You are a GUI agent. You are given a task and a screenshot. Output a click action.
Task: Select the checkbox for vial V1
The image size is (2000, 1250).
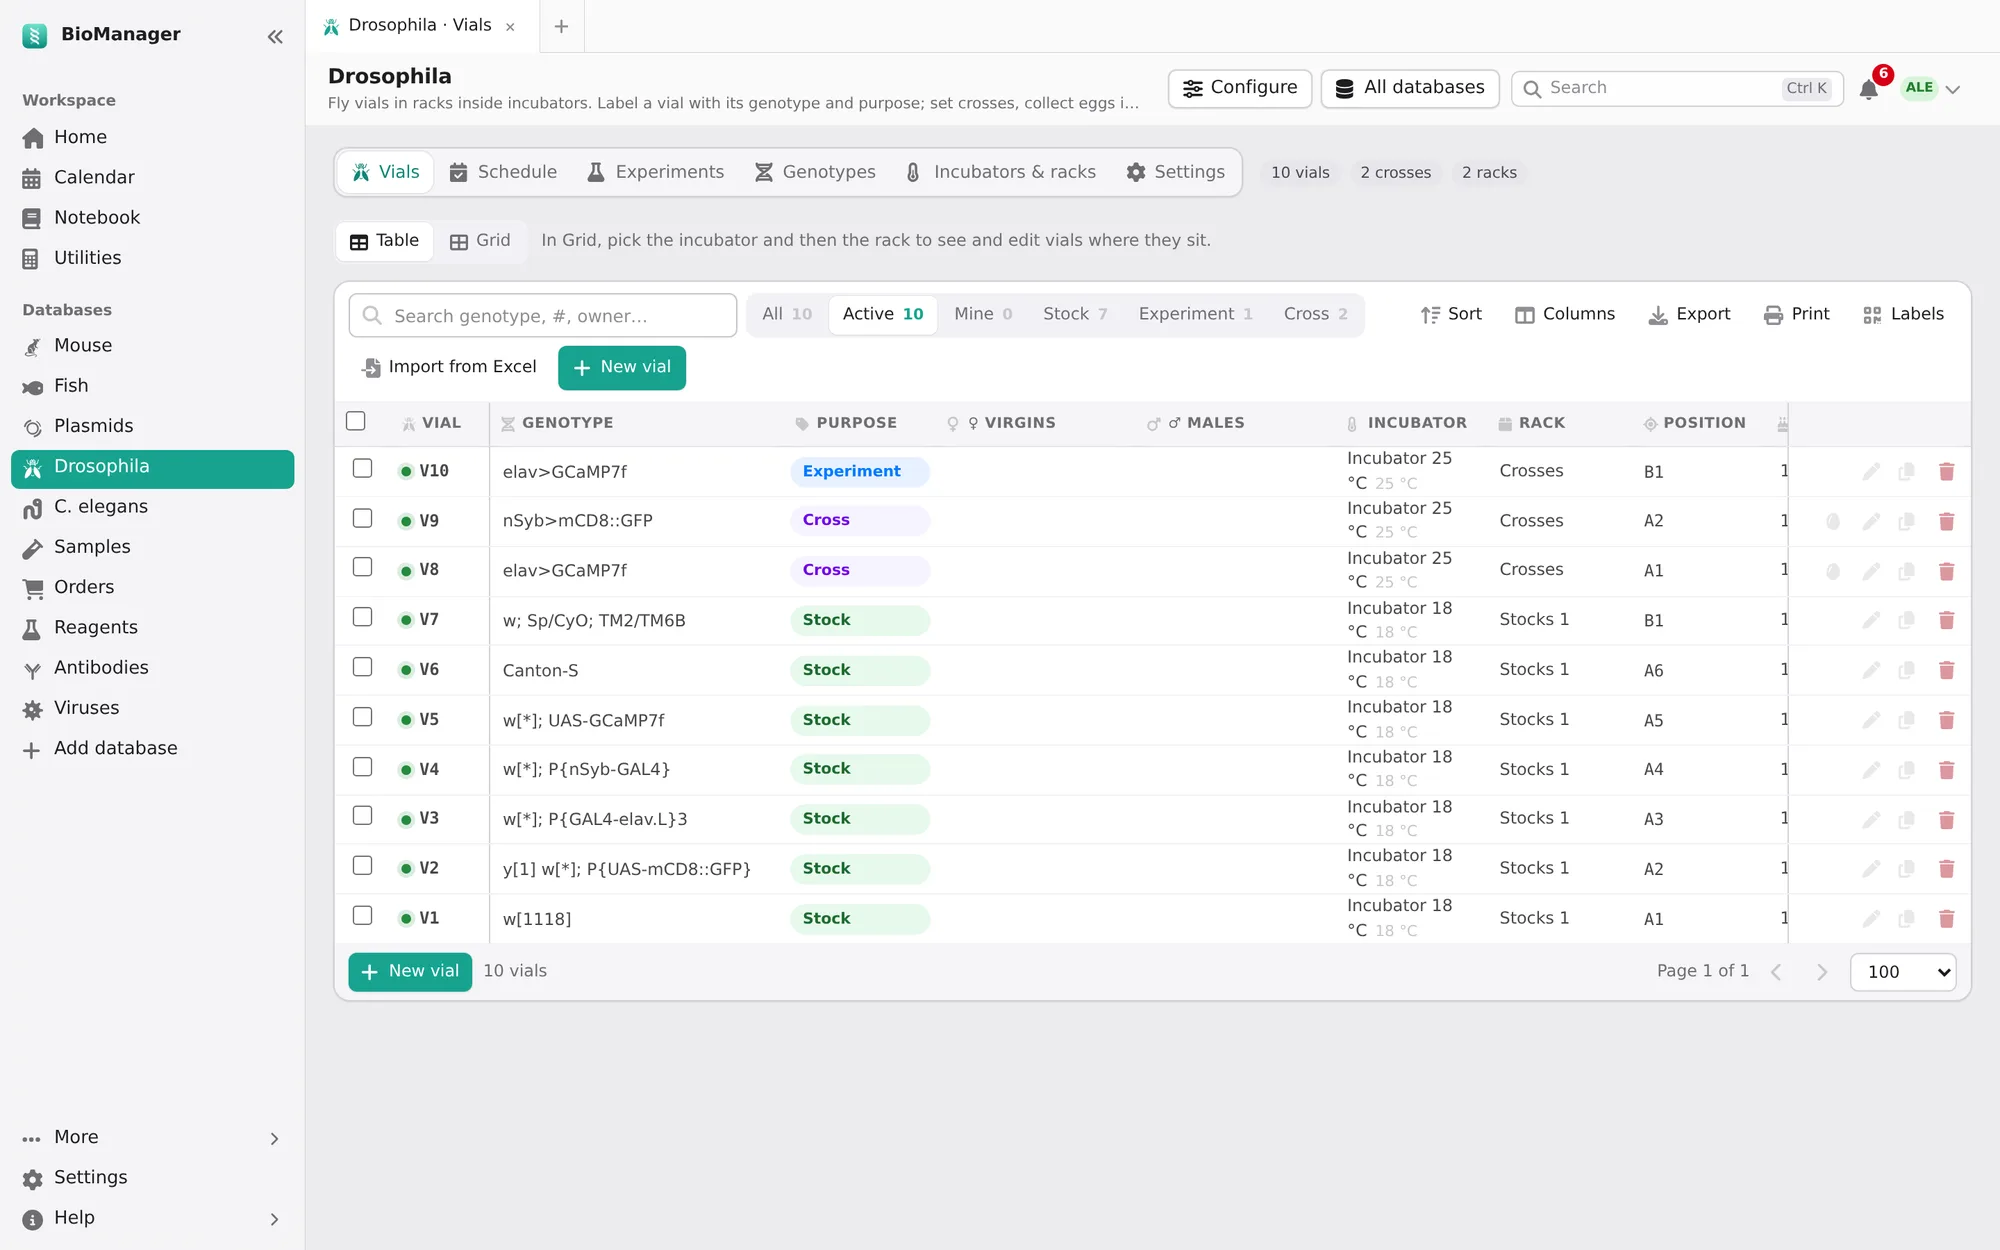(x=363, y=916)
